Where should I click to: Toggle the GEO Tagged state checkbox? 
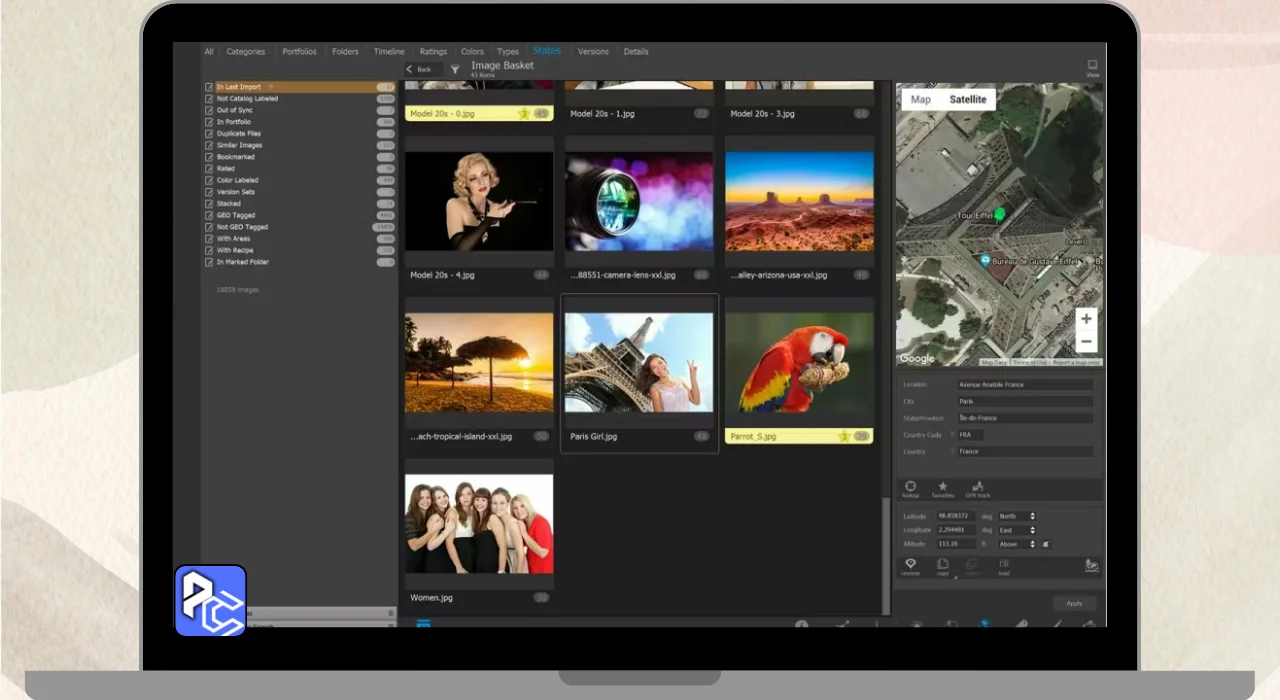209,215
